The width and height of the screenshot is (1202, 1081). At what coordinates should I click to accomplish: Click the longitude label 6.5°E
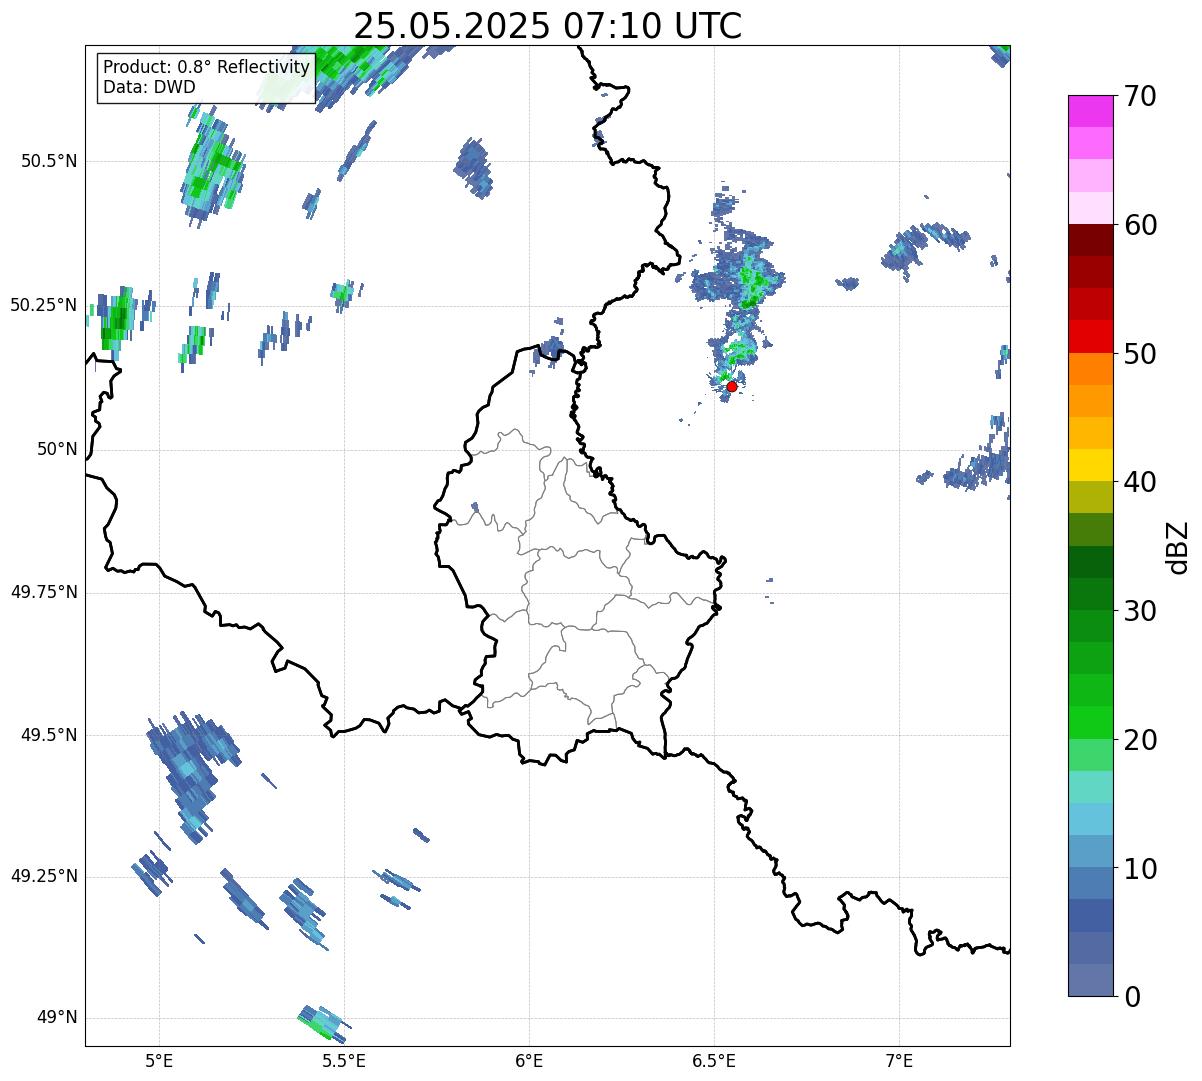pyautogui.click(x=714, y=1060)
